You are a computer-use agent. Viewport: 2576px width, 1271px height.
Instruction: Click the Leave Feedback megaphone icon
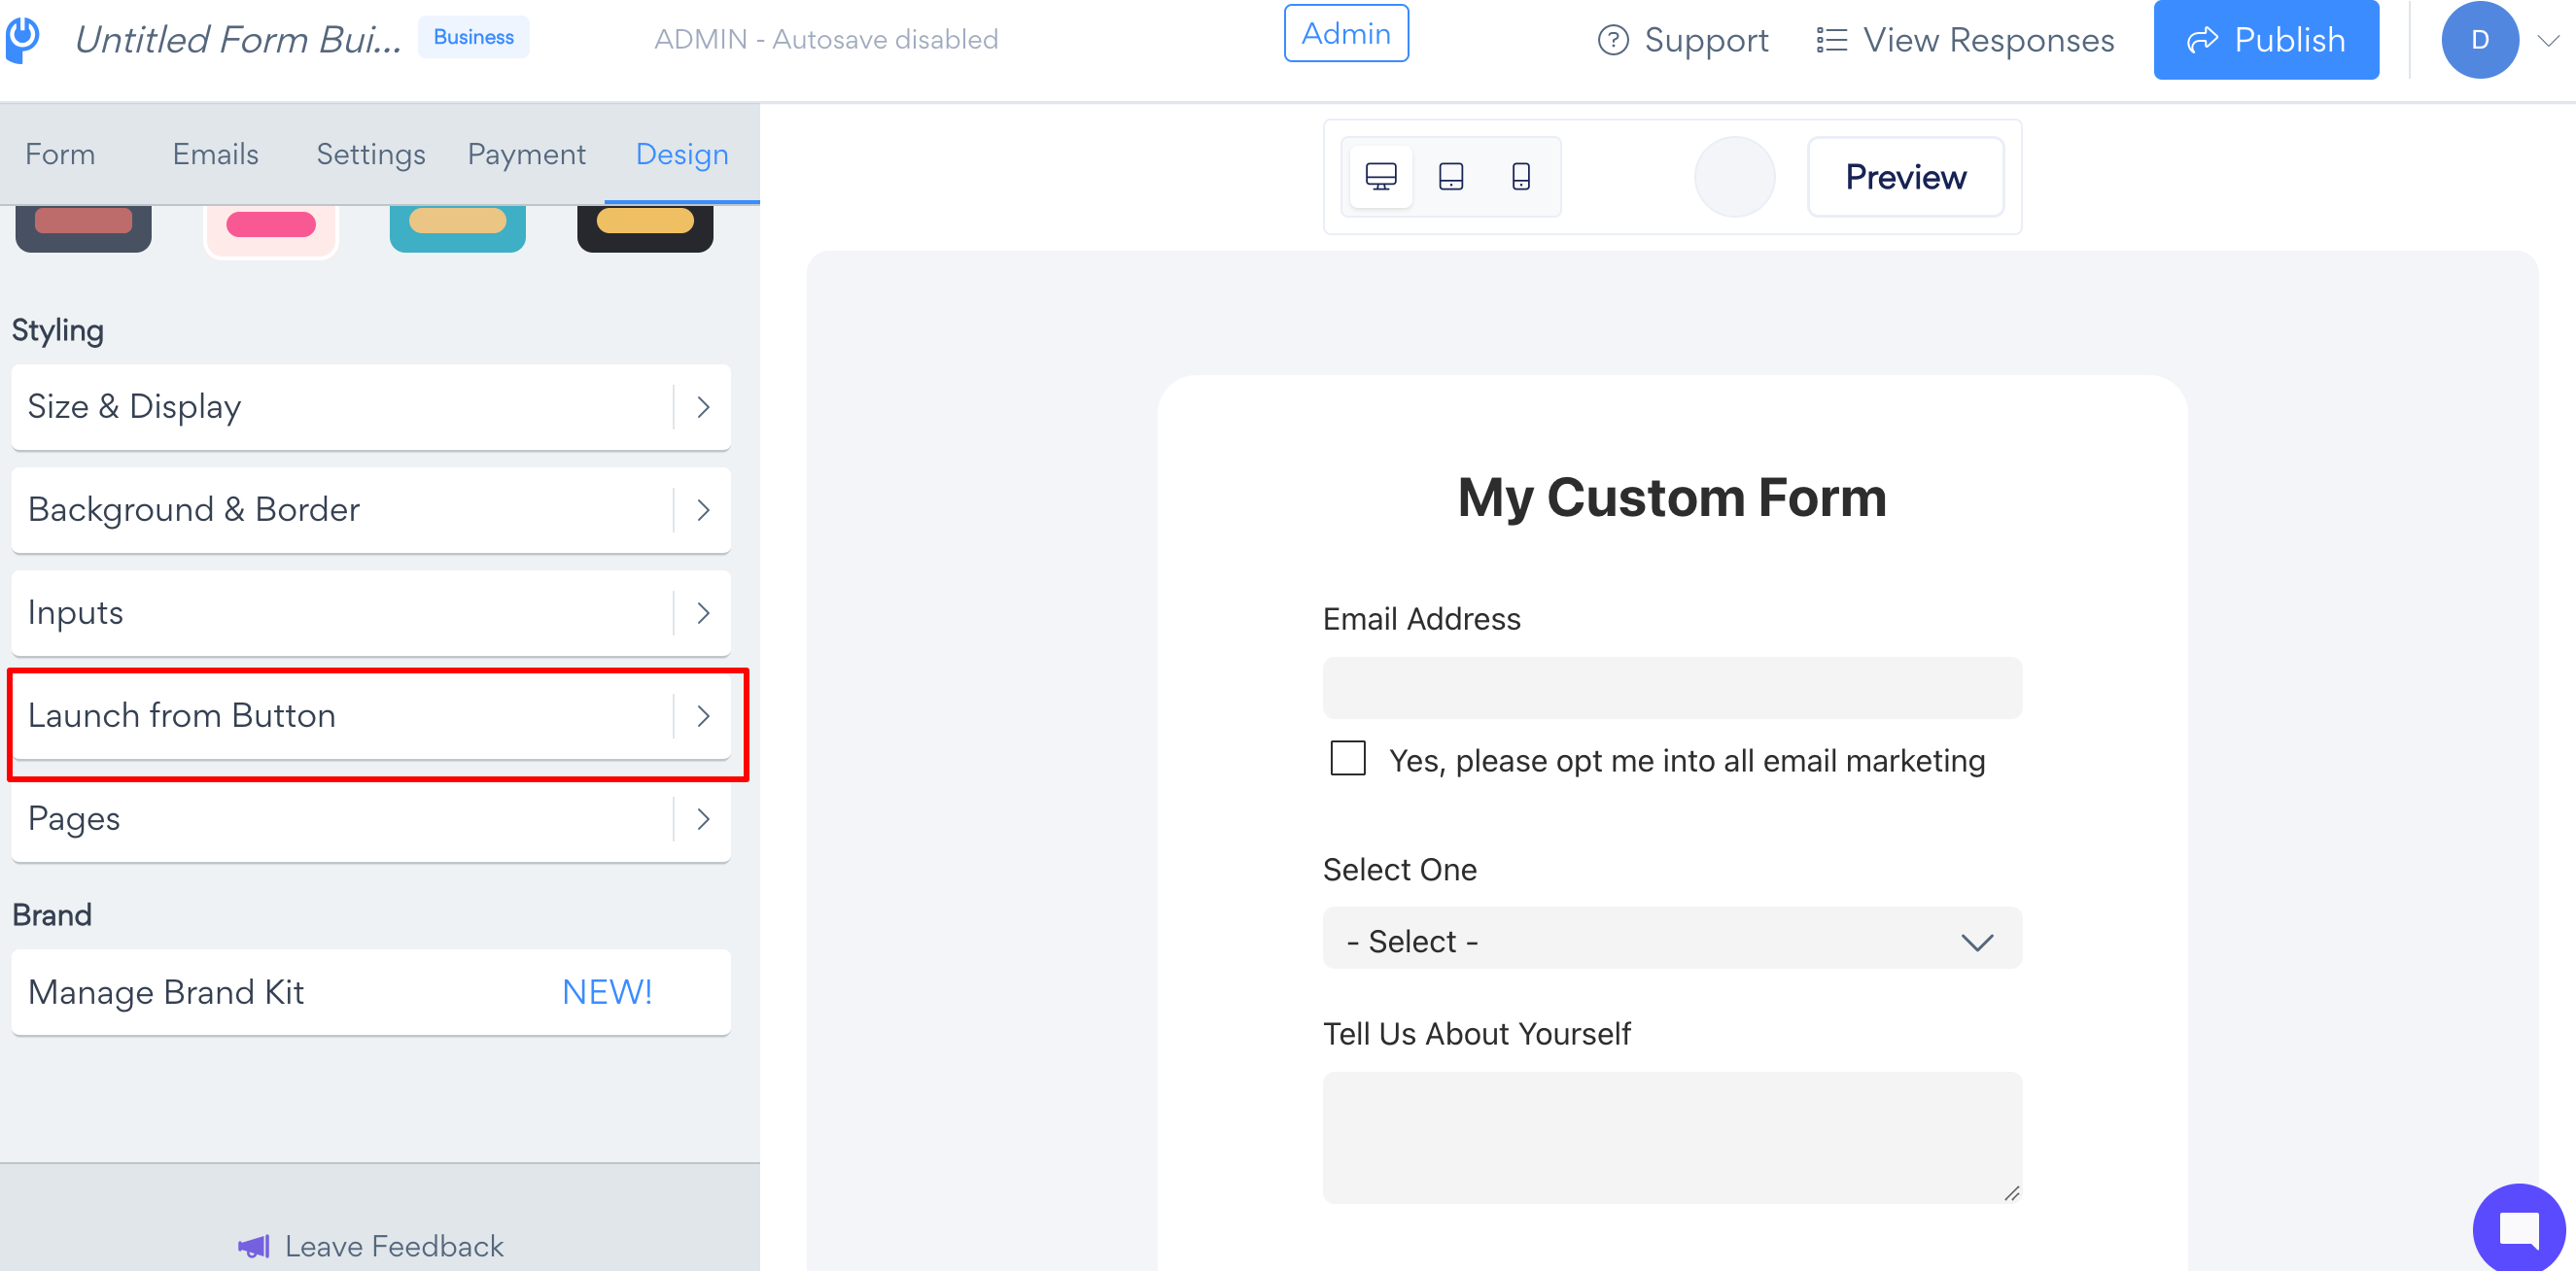click(x=254, y=1246)
